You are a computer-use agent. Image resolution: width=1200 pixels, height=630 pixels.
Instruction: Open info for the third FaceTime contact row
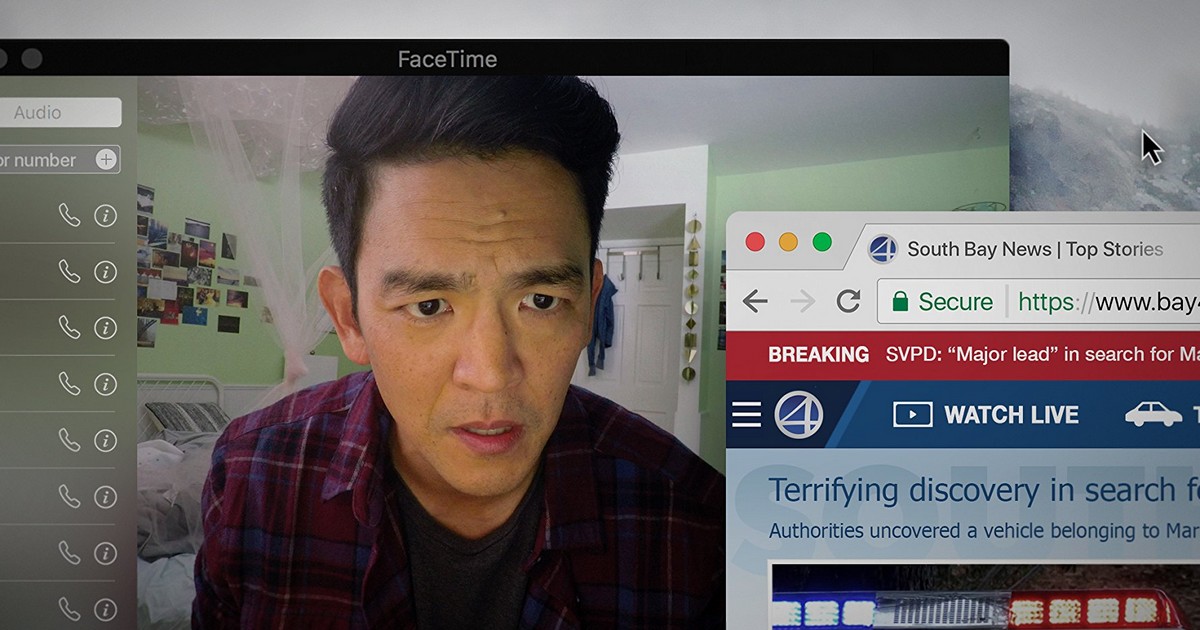tap(105, 327)
